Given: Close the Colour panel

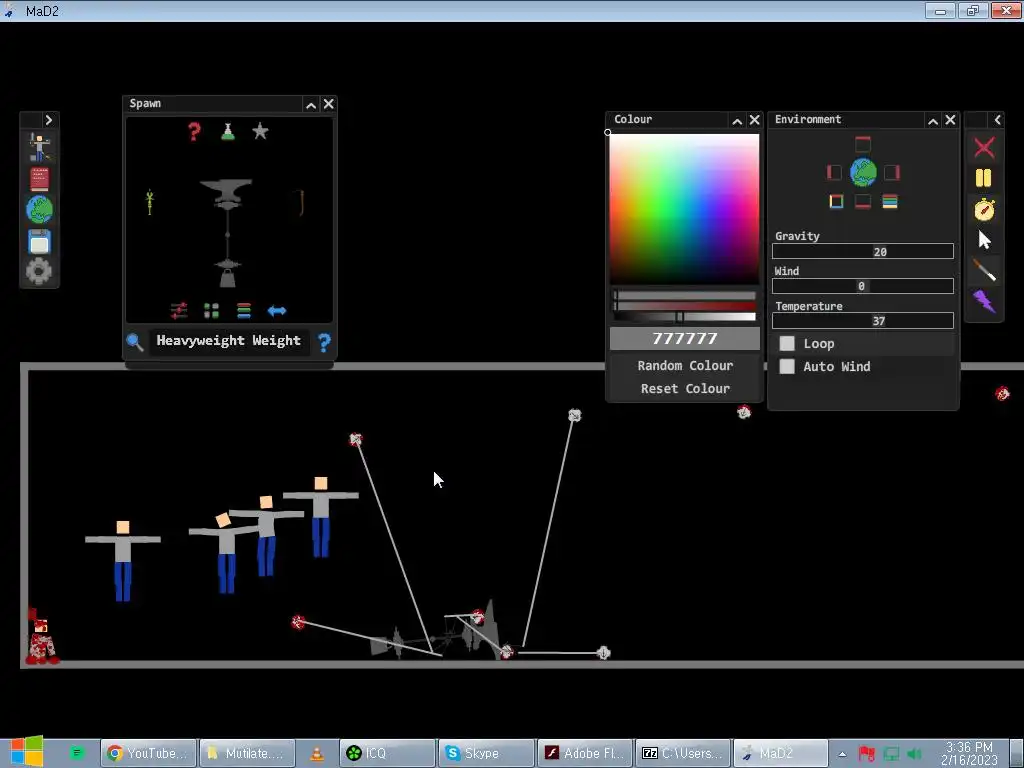Looking at the screenshot, I should (x=755, y=120).
